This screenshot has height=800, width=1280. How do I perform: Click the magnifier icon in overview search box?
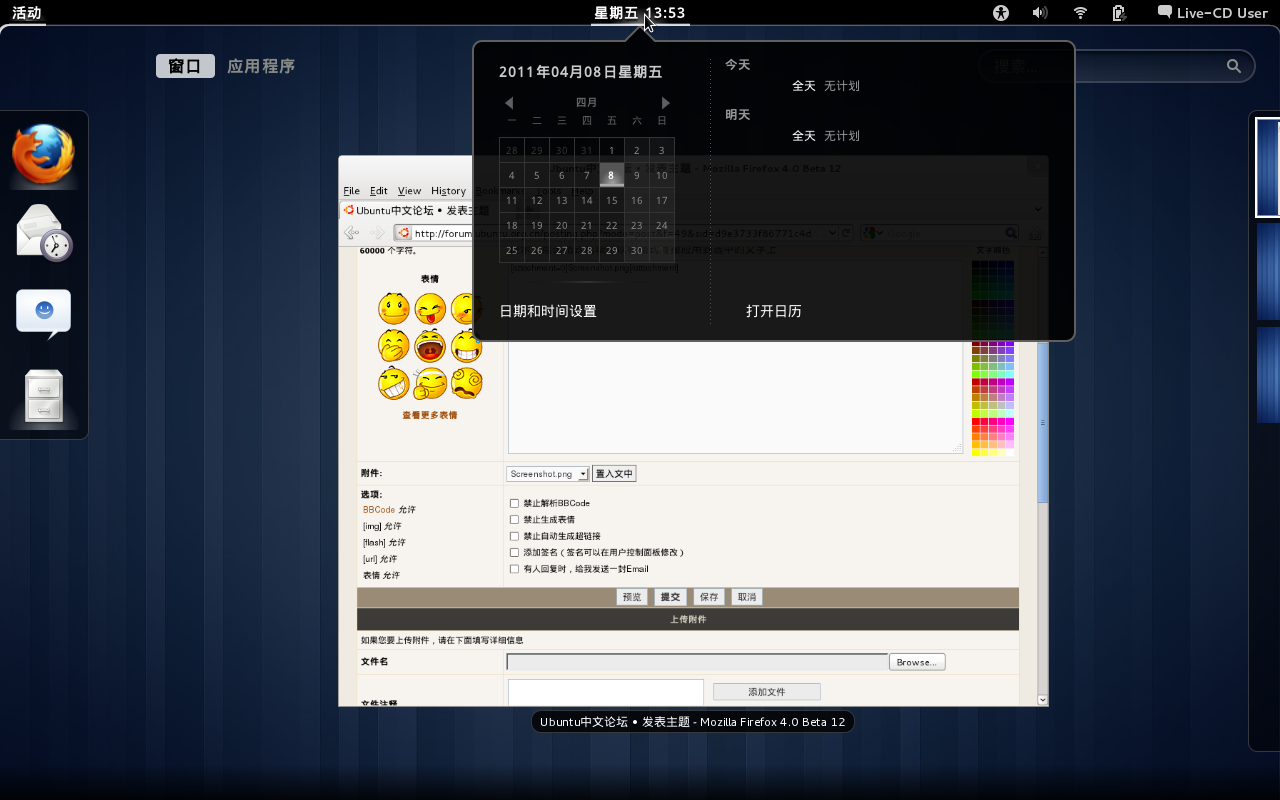click(1234, 66)
